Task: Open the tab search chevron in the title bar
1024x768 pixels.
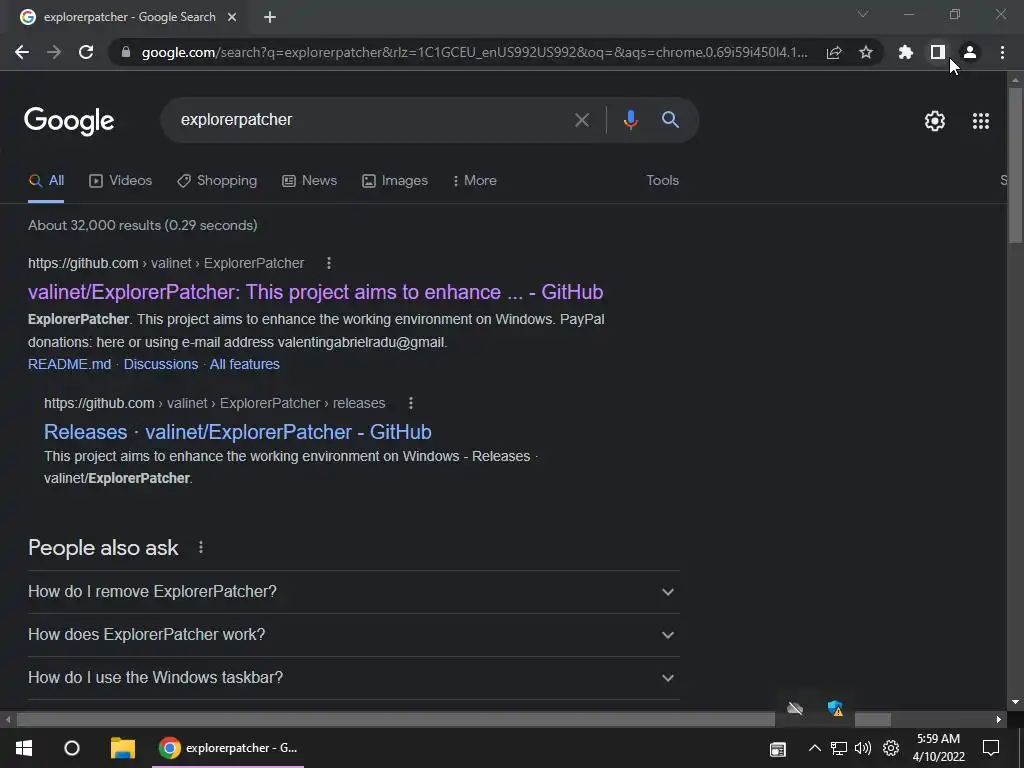Action: click(x=863, y=14)
